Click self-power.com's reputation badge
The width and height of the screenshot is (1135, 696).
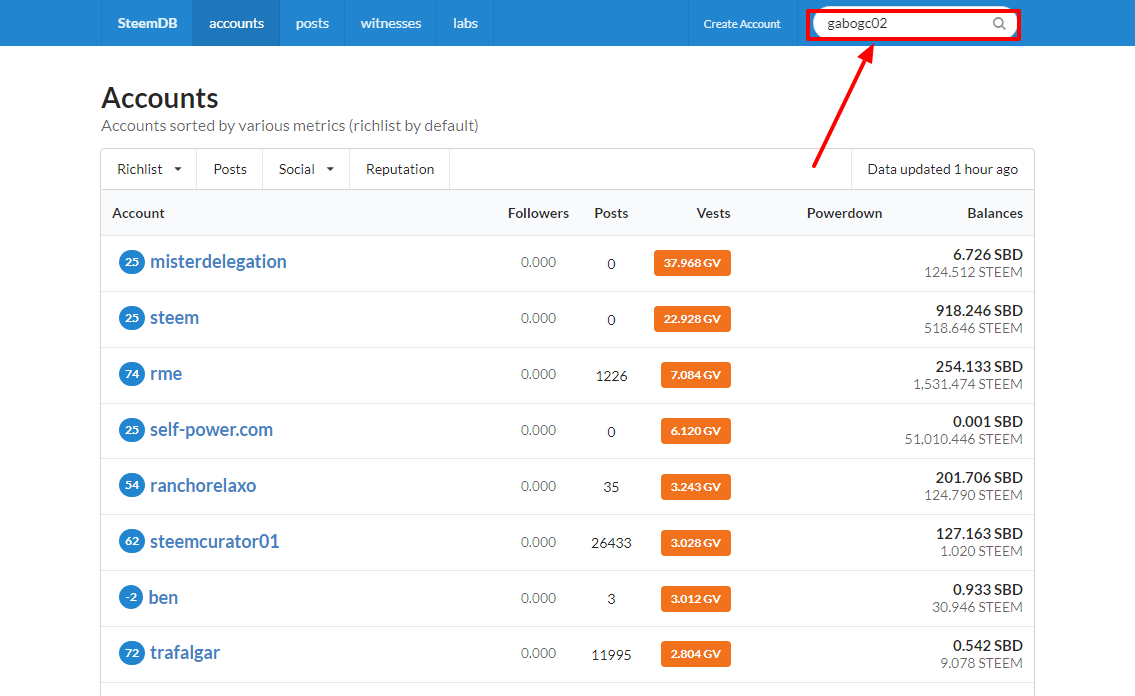coord(132,430)
